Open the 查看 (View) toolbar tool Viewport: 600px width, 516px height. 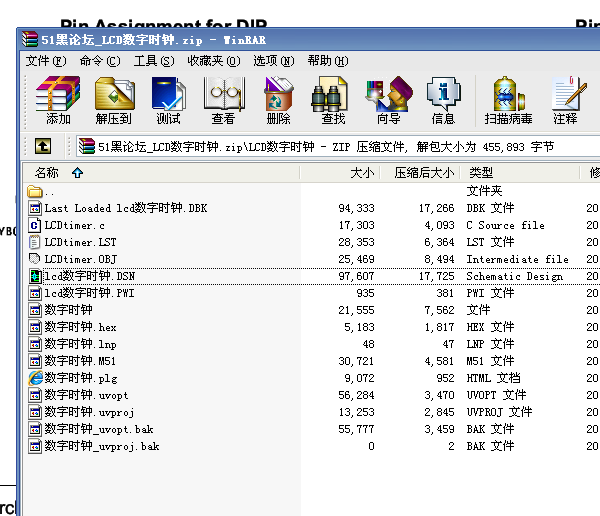click(223, 100)
